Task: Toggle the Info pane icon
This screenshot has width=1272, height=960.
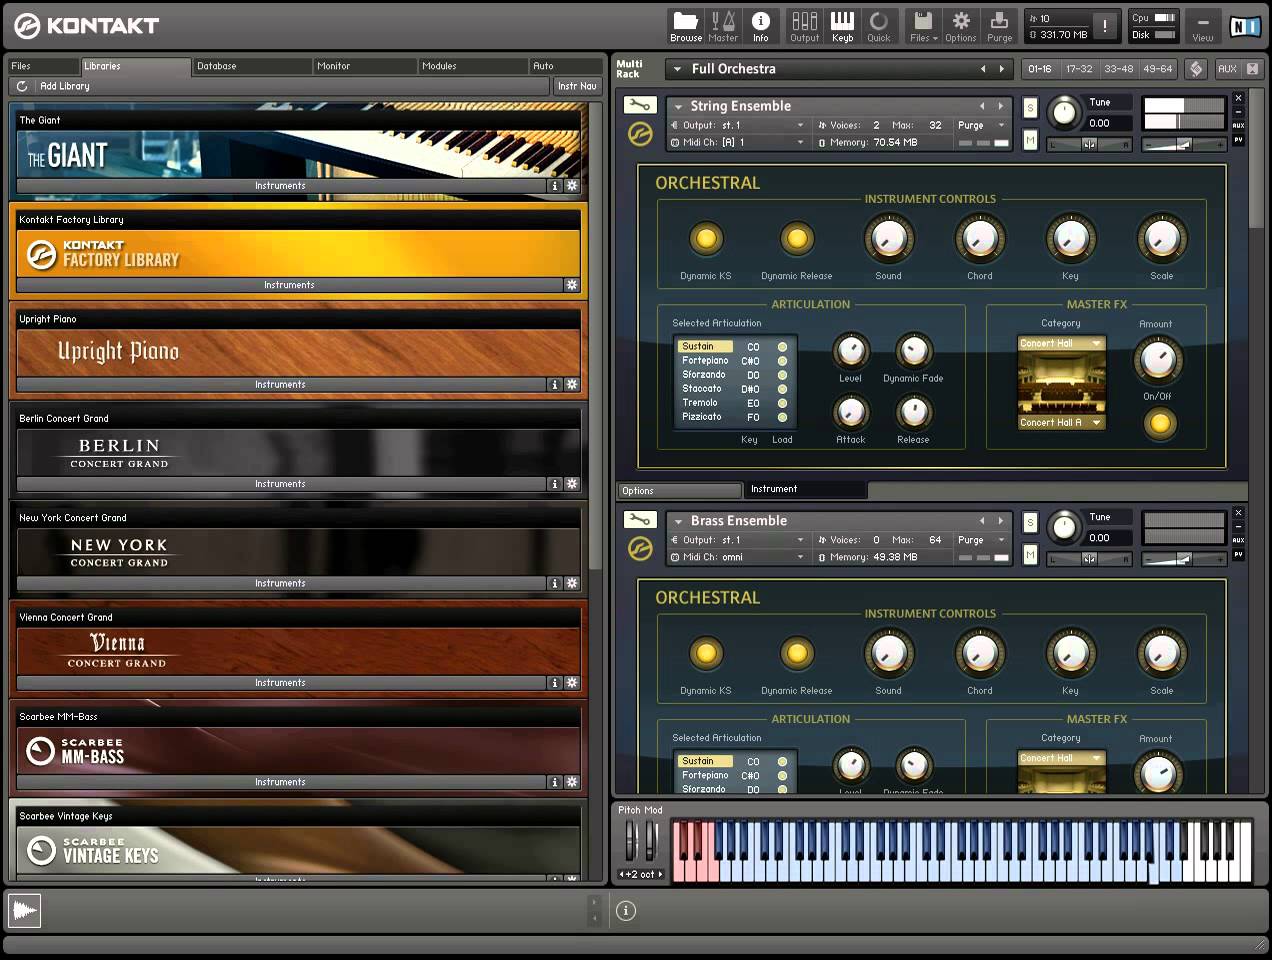Action: point(761,26)
